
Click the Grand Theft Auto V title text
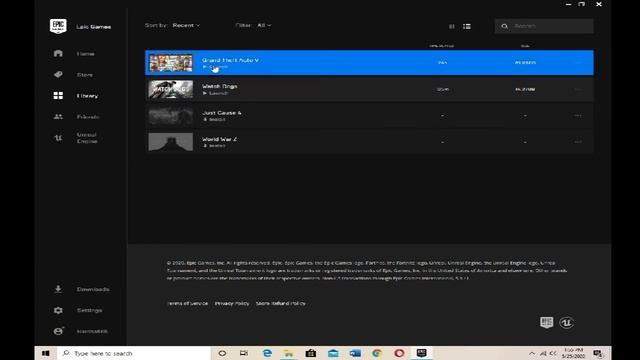pos(230,60)
